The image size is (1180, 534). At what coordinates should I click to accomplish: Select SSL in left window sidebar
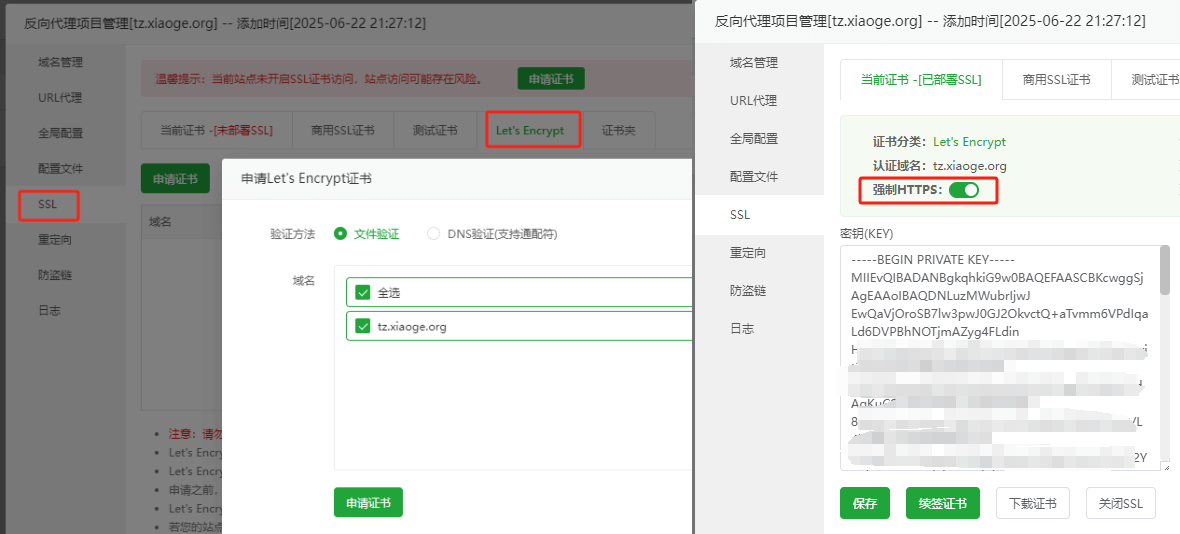click(48, 205)
